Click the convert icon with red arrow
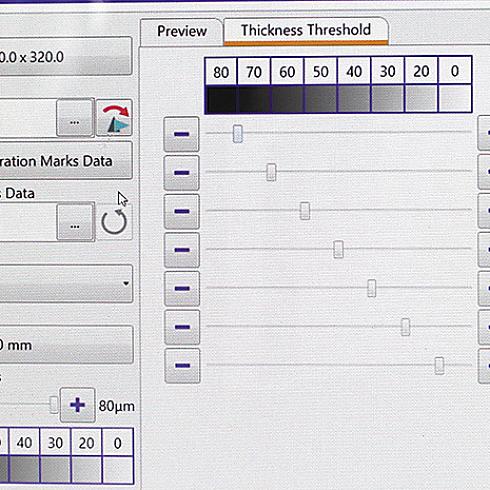Screen dimensions: 490x490 click(x=114, y=118)
